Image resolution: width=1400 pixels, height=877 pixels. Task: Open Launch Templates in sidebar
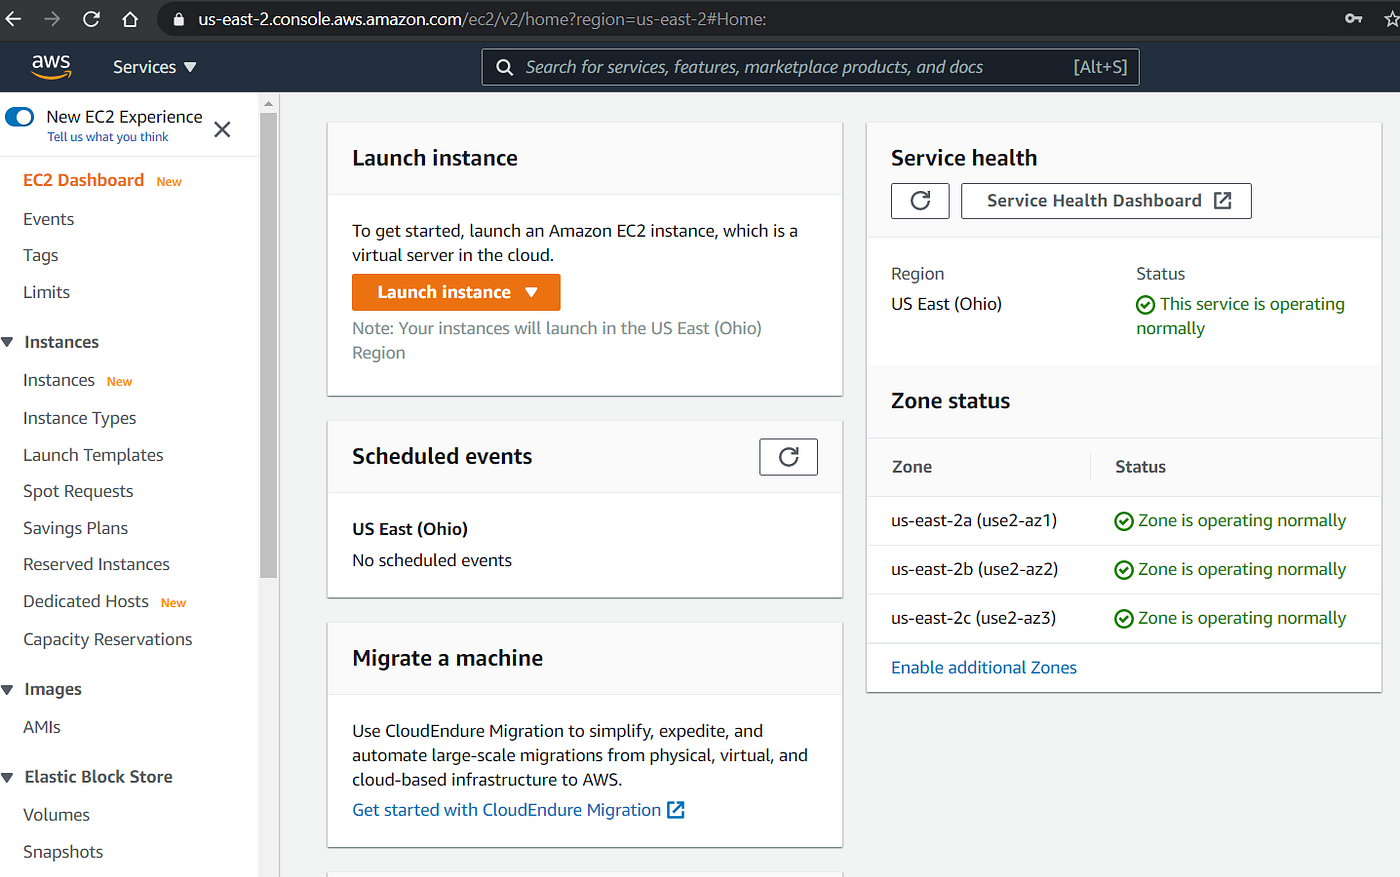point(93,455)
